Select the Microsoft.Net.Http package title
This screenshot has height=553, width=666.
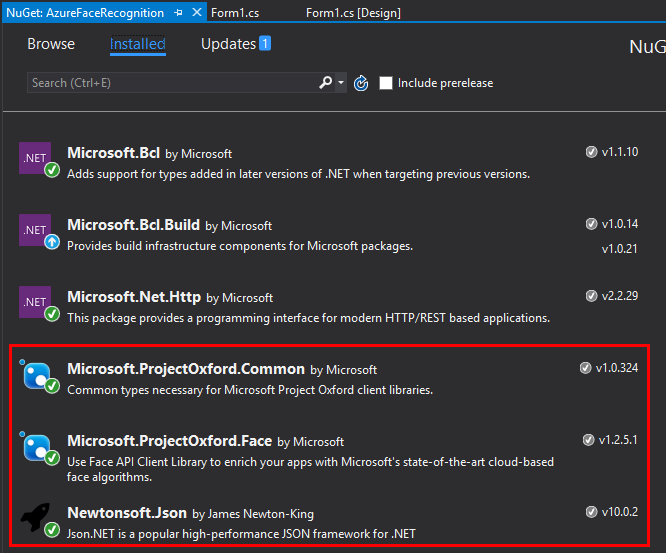(x=134, y=296)
